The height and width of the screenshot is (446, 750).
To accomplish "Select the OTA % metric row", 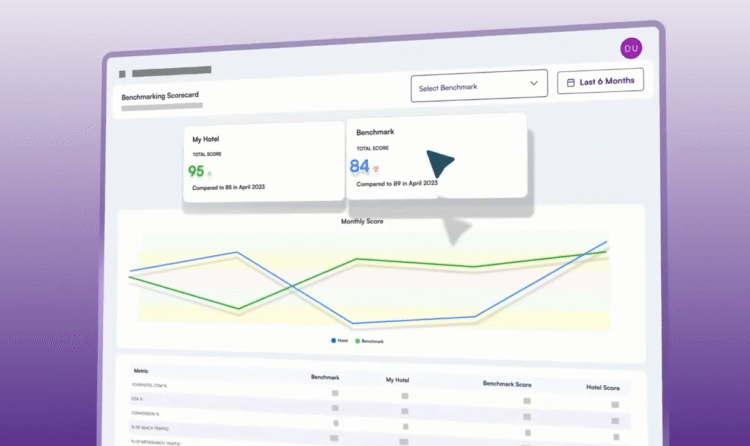I will click(379, 408).
